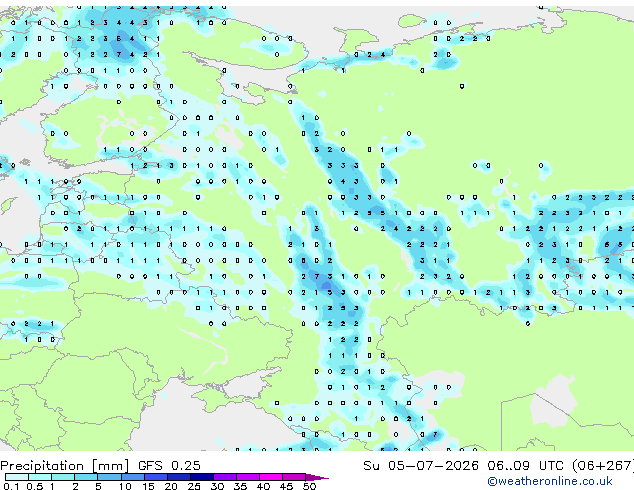Click the legend label '35'

coord(240,486)
